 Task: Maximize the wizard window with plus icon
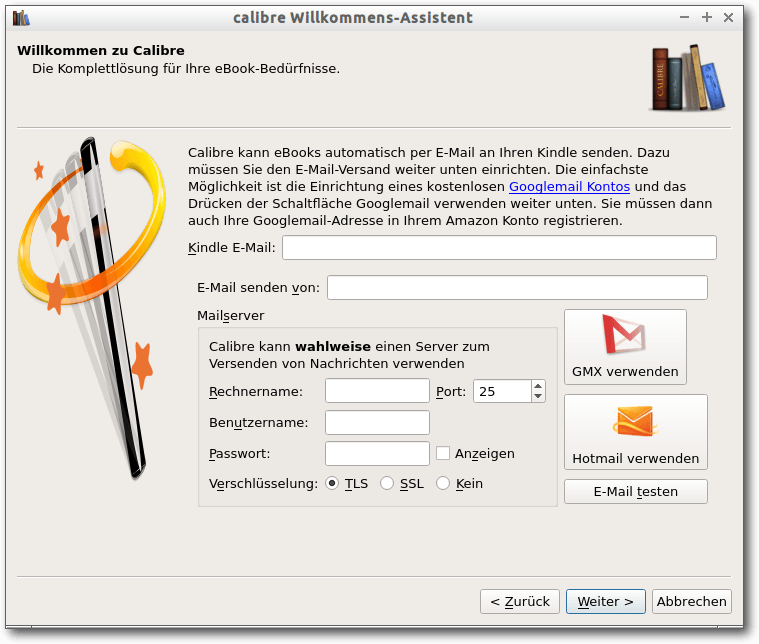click(x=707, y=17)
